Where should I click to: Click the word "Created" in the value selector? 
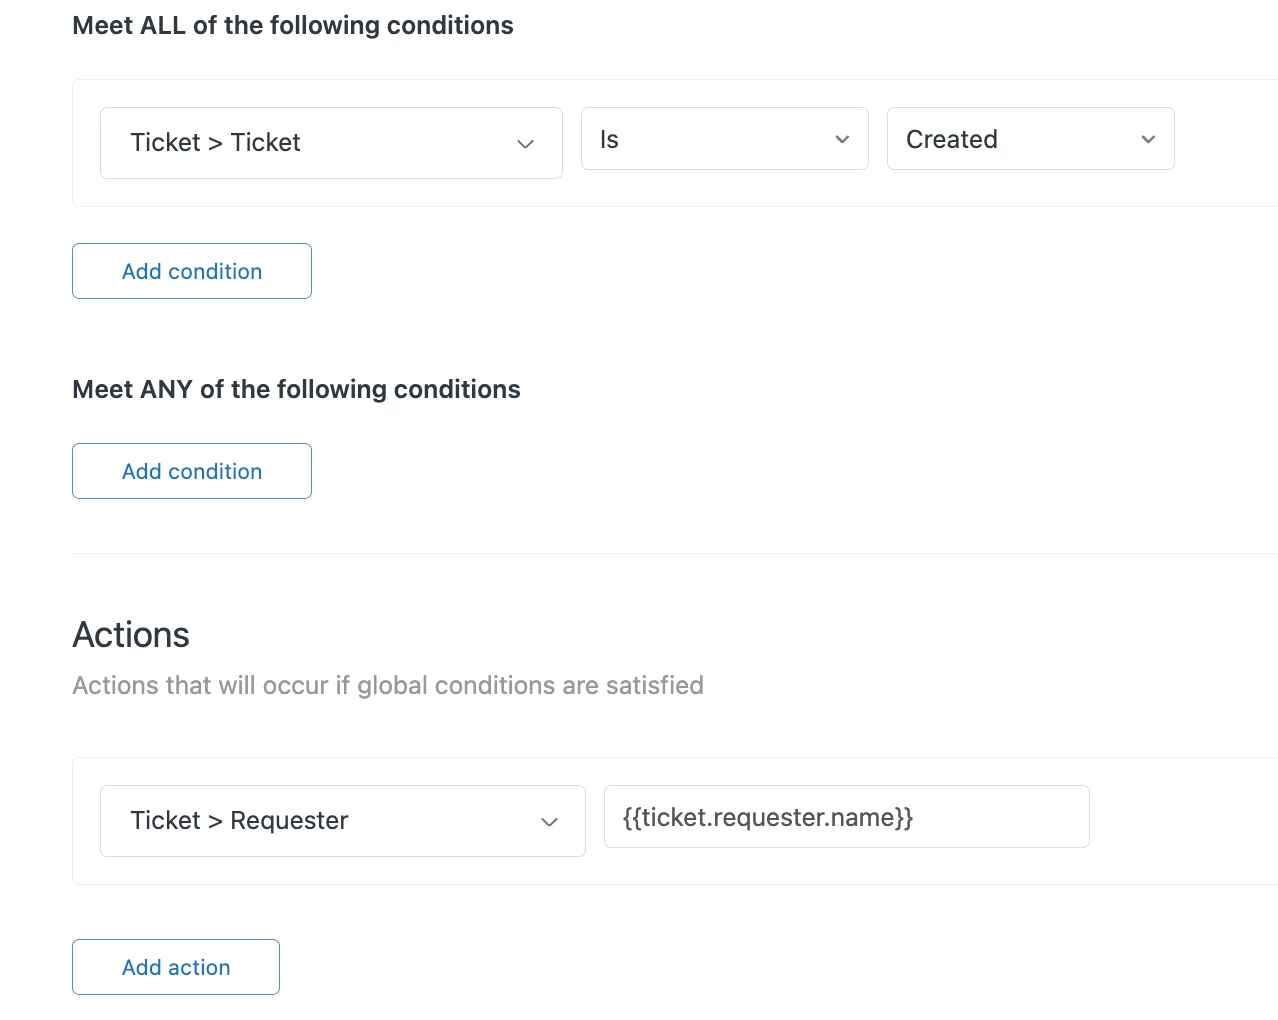coord(951,140)
